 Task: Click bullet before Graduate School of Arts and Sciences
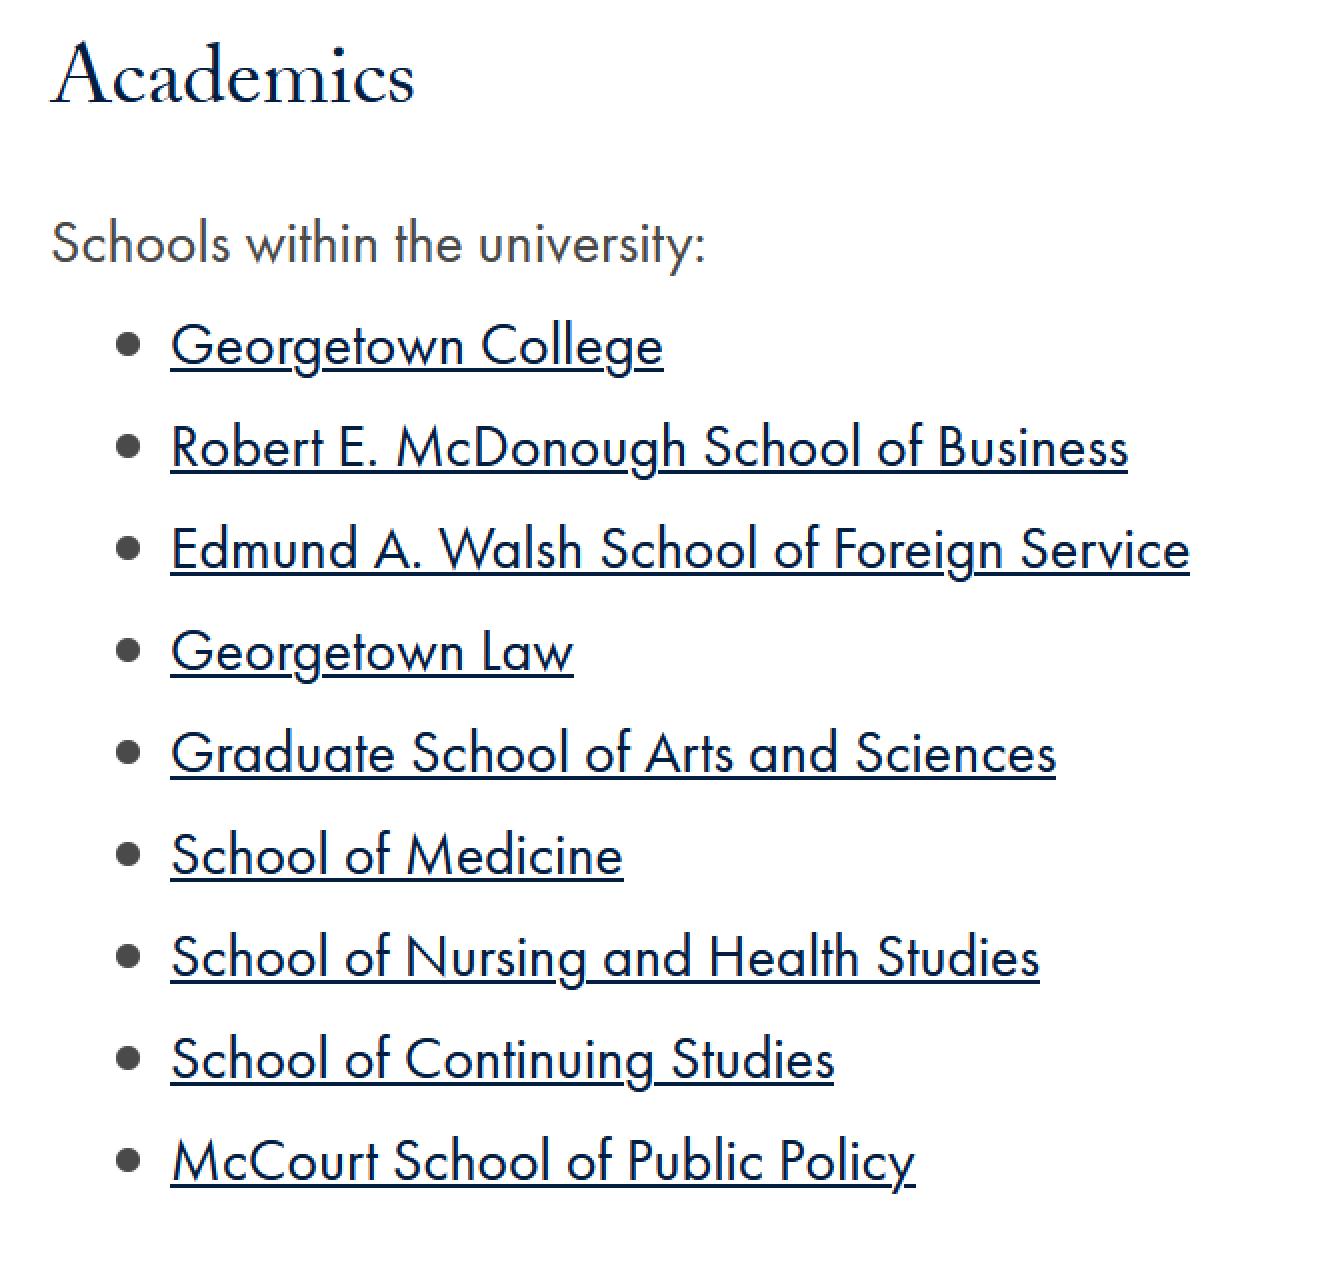pos(128,752)
